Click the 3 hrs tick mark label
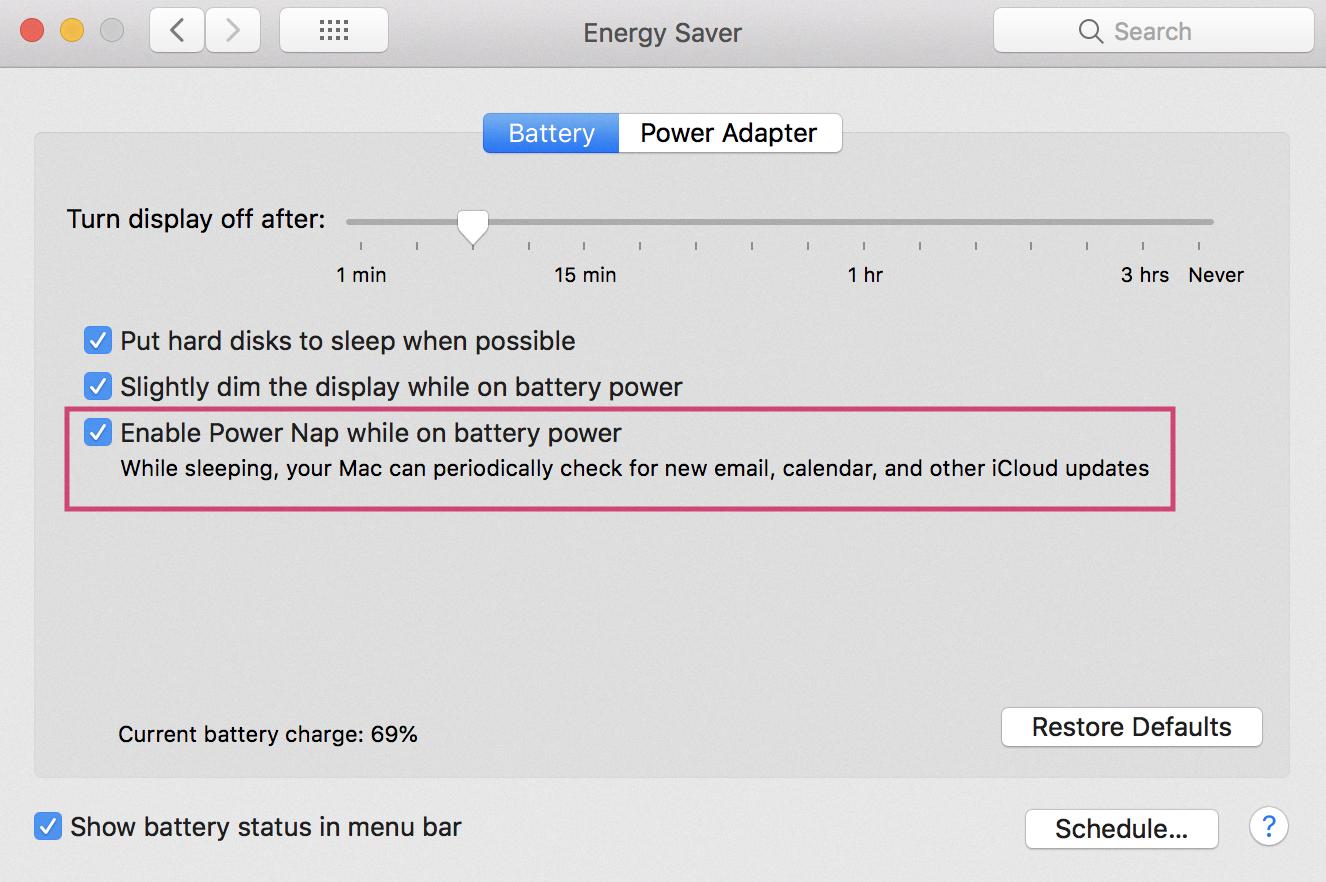This screenshot has height=882, width=1326. point(1144,274)
